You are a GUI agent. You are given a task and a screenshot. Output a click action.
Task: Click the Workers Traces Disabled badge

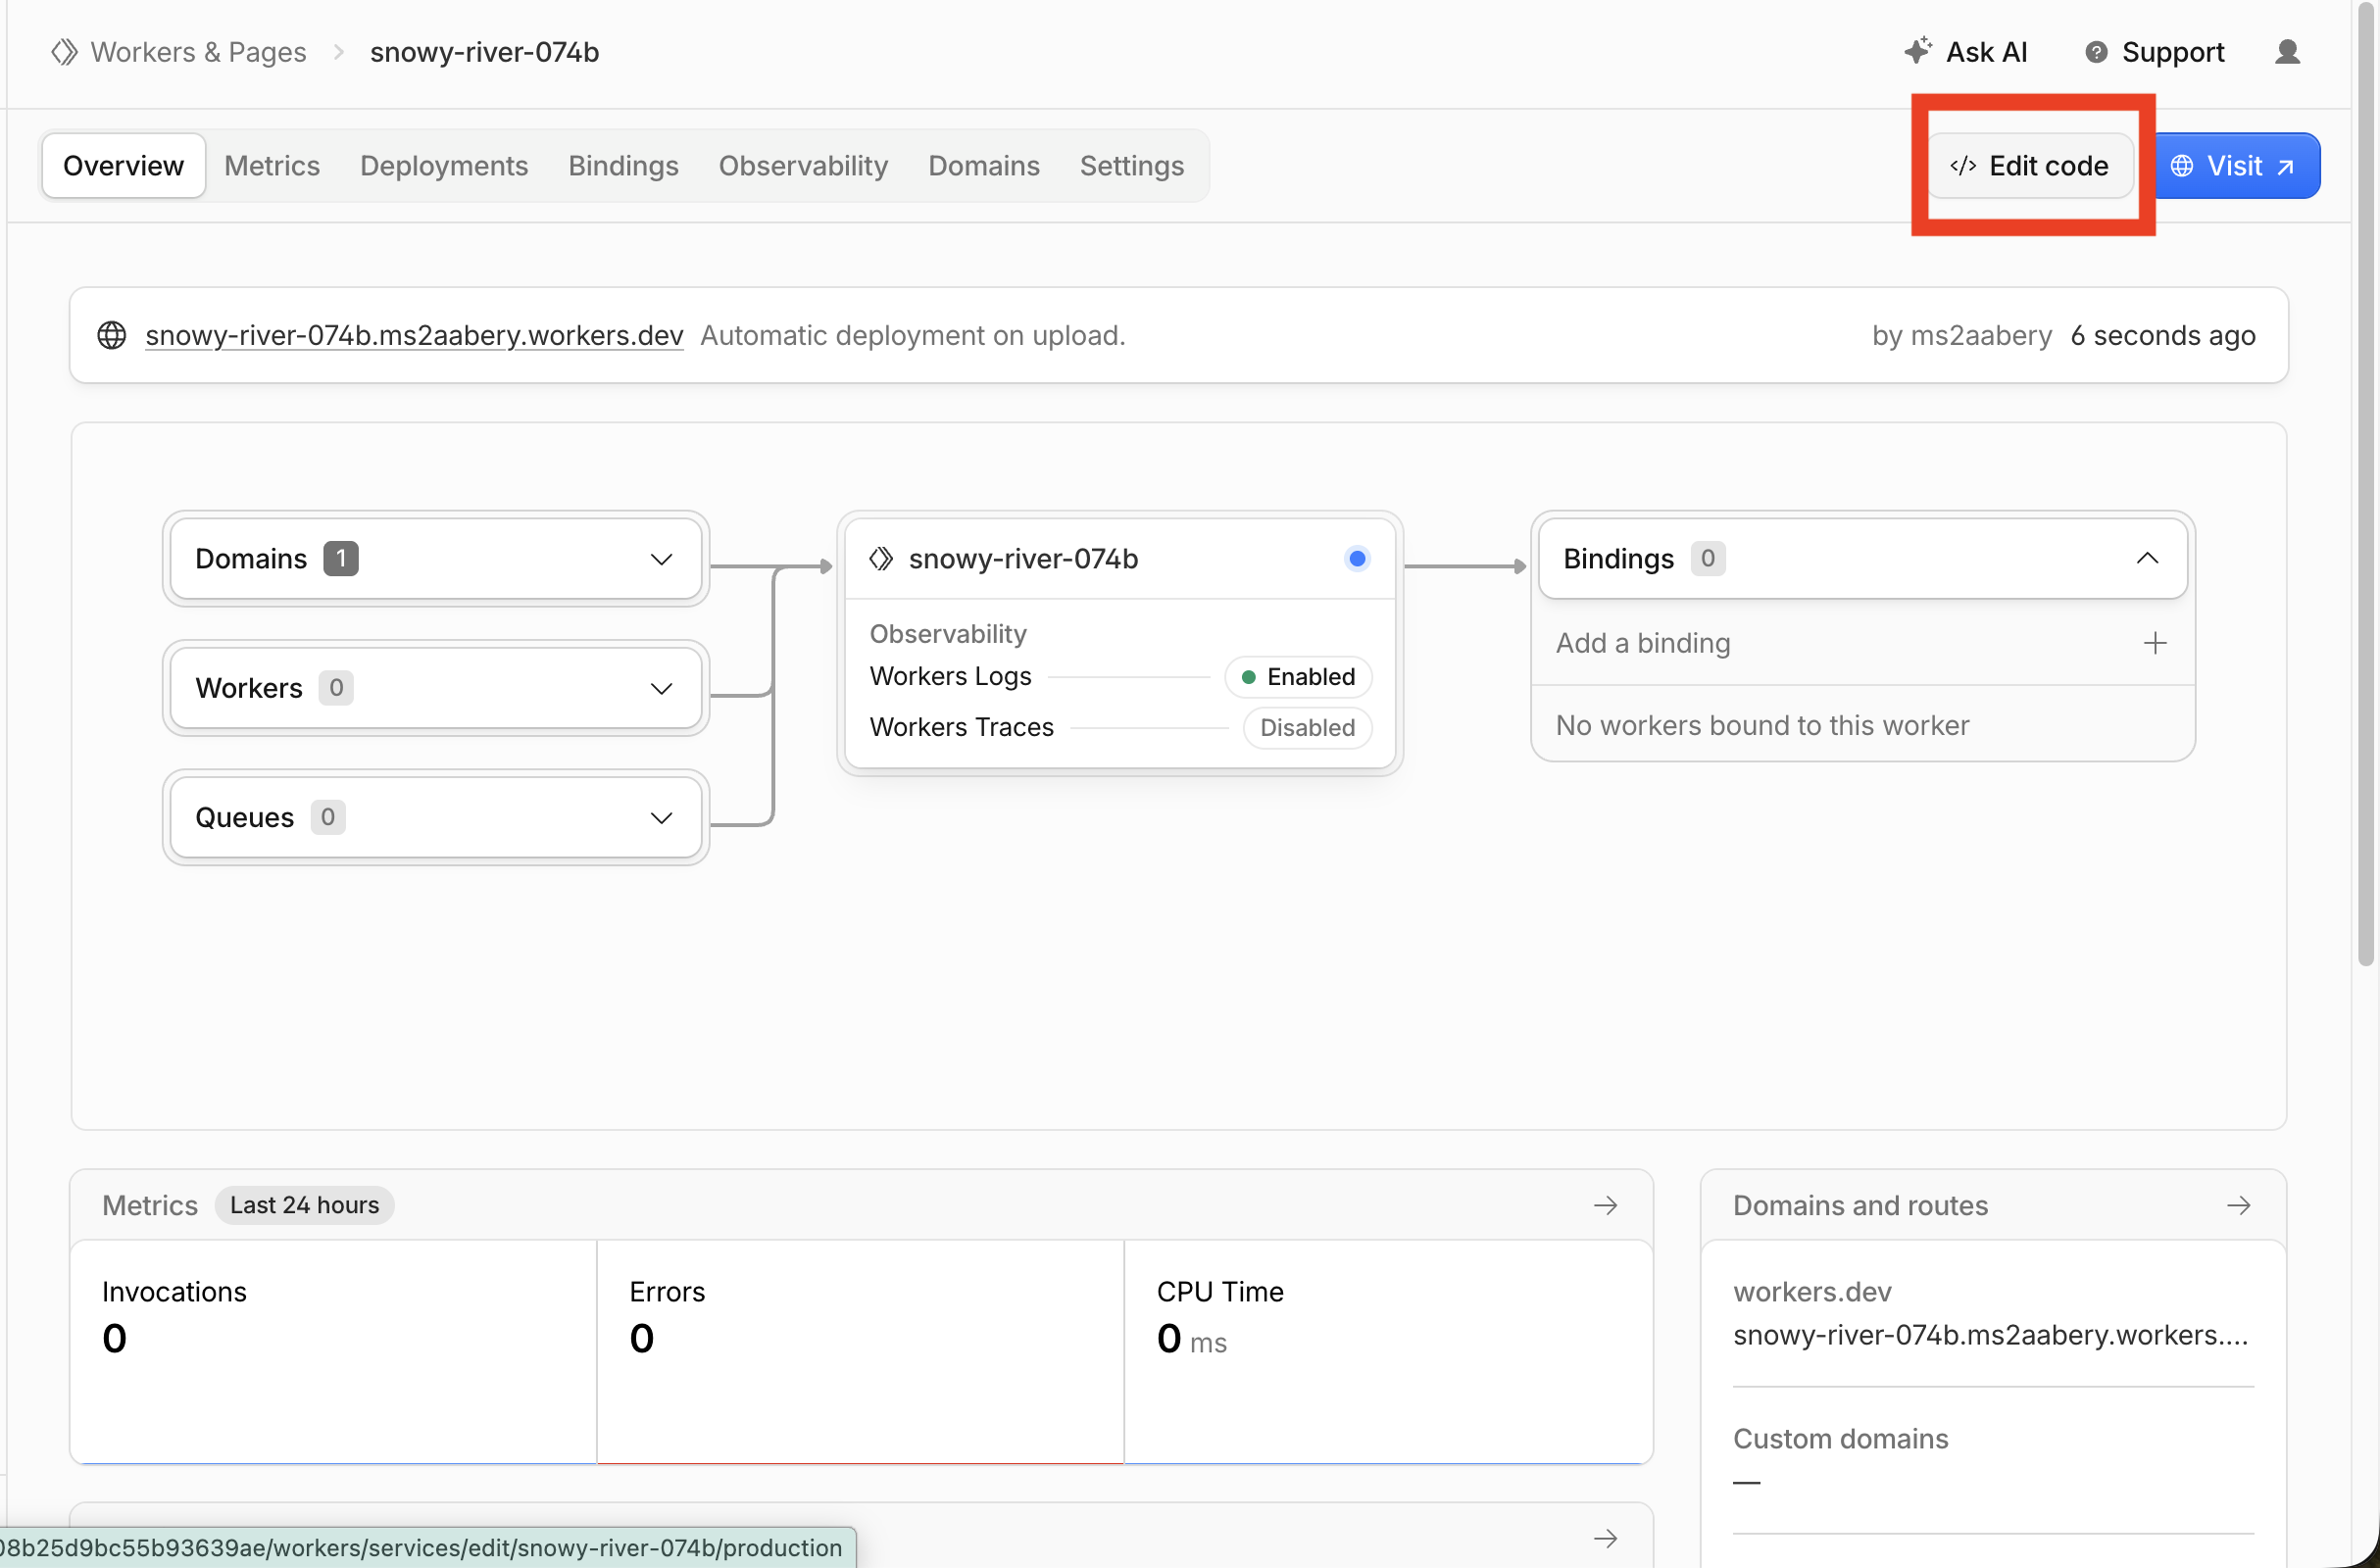[1307, 727]
